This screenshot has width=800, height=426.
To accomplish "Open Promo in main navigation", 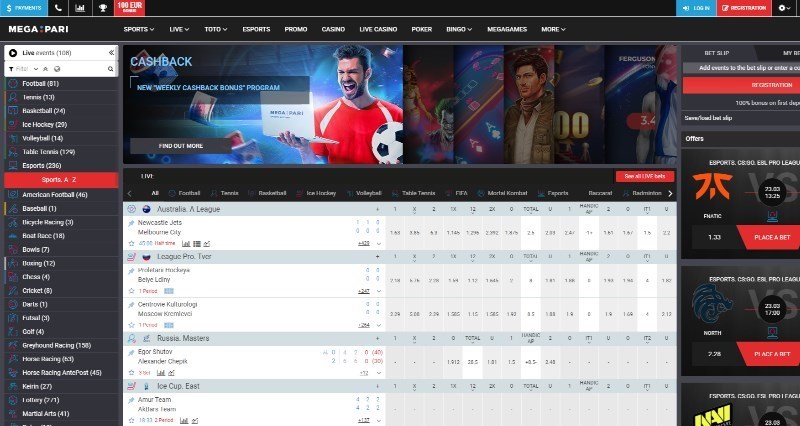I will tap(296, 30).
